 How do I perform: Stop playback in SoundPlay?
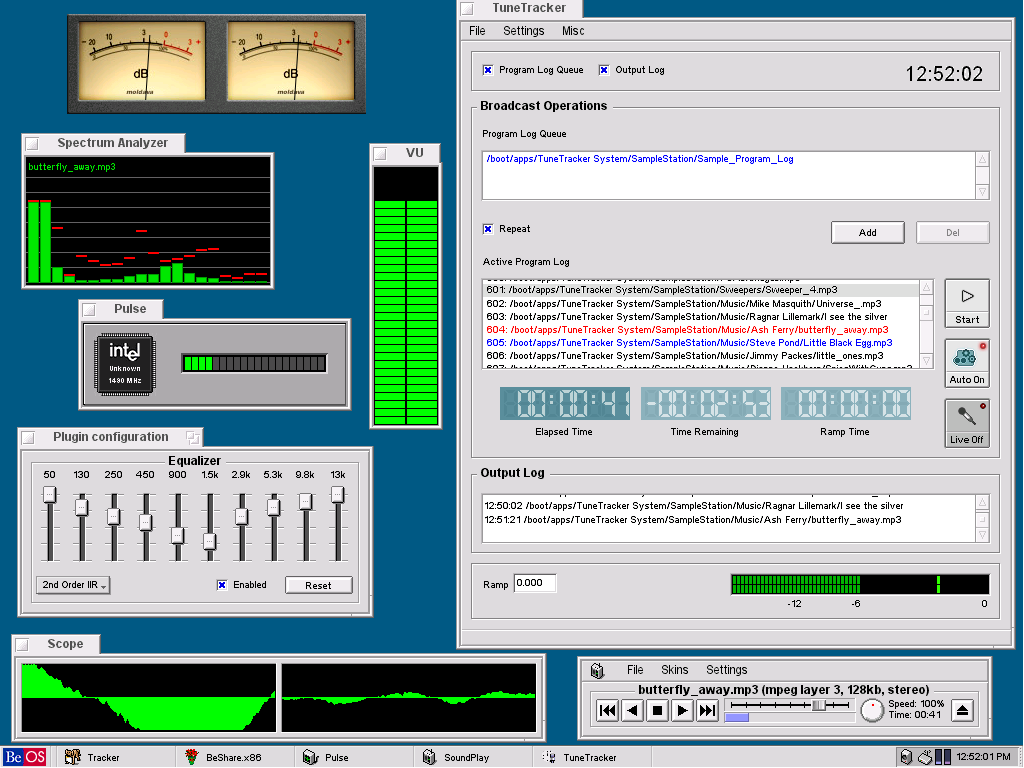click(657, 711)
